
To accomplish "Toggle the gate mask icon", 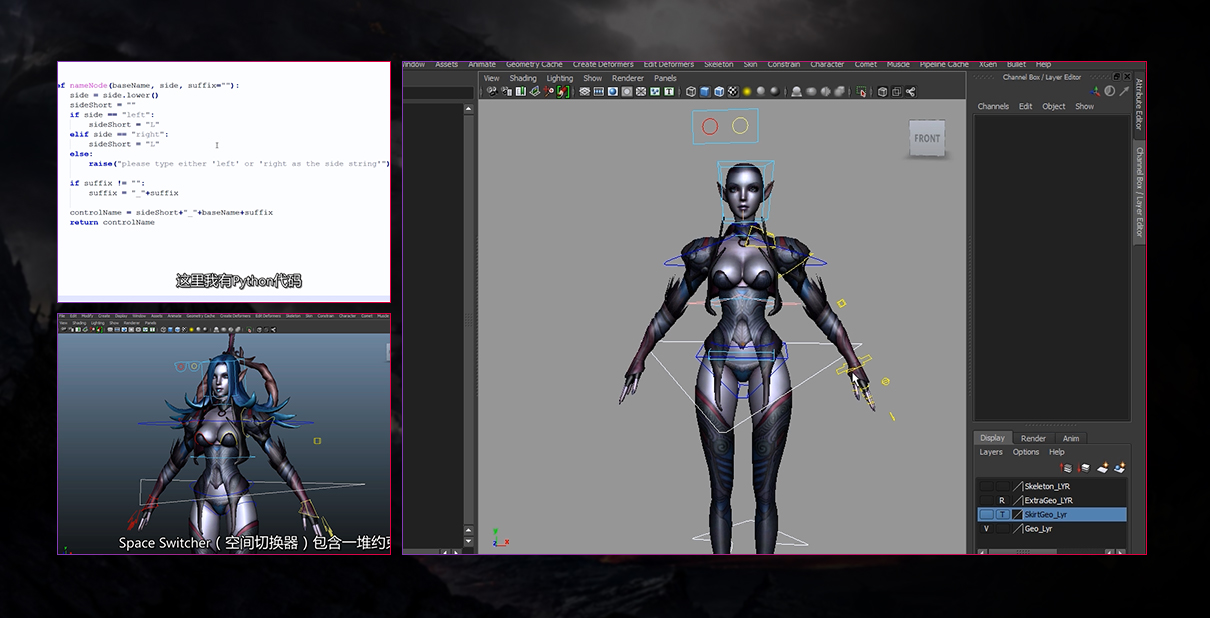I will [627, 92].
